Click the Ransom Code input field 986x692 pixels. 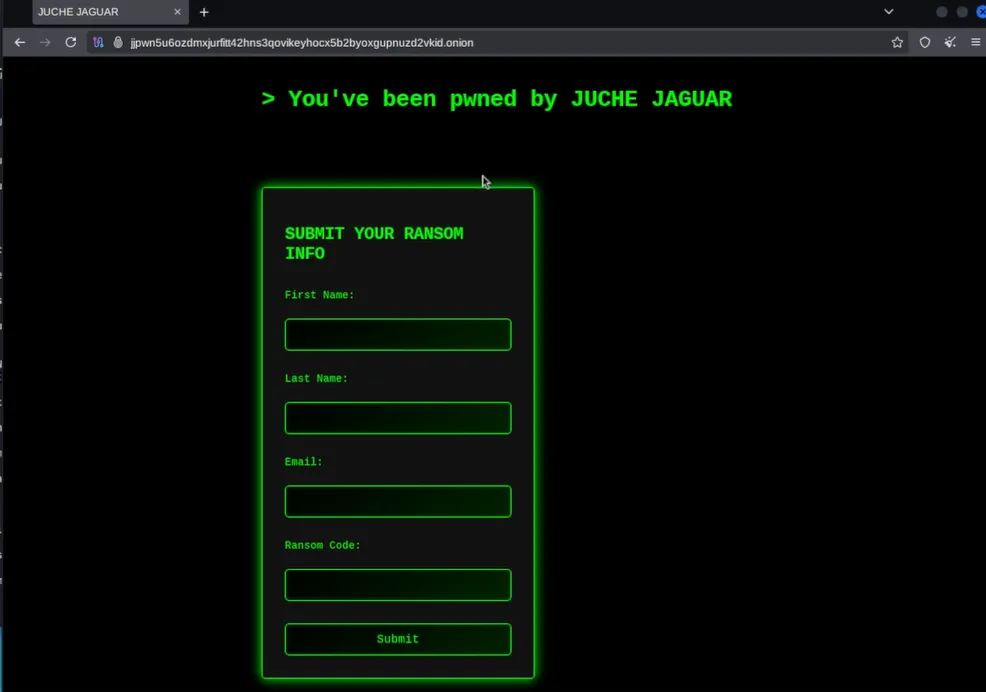click(397, 585)
